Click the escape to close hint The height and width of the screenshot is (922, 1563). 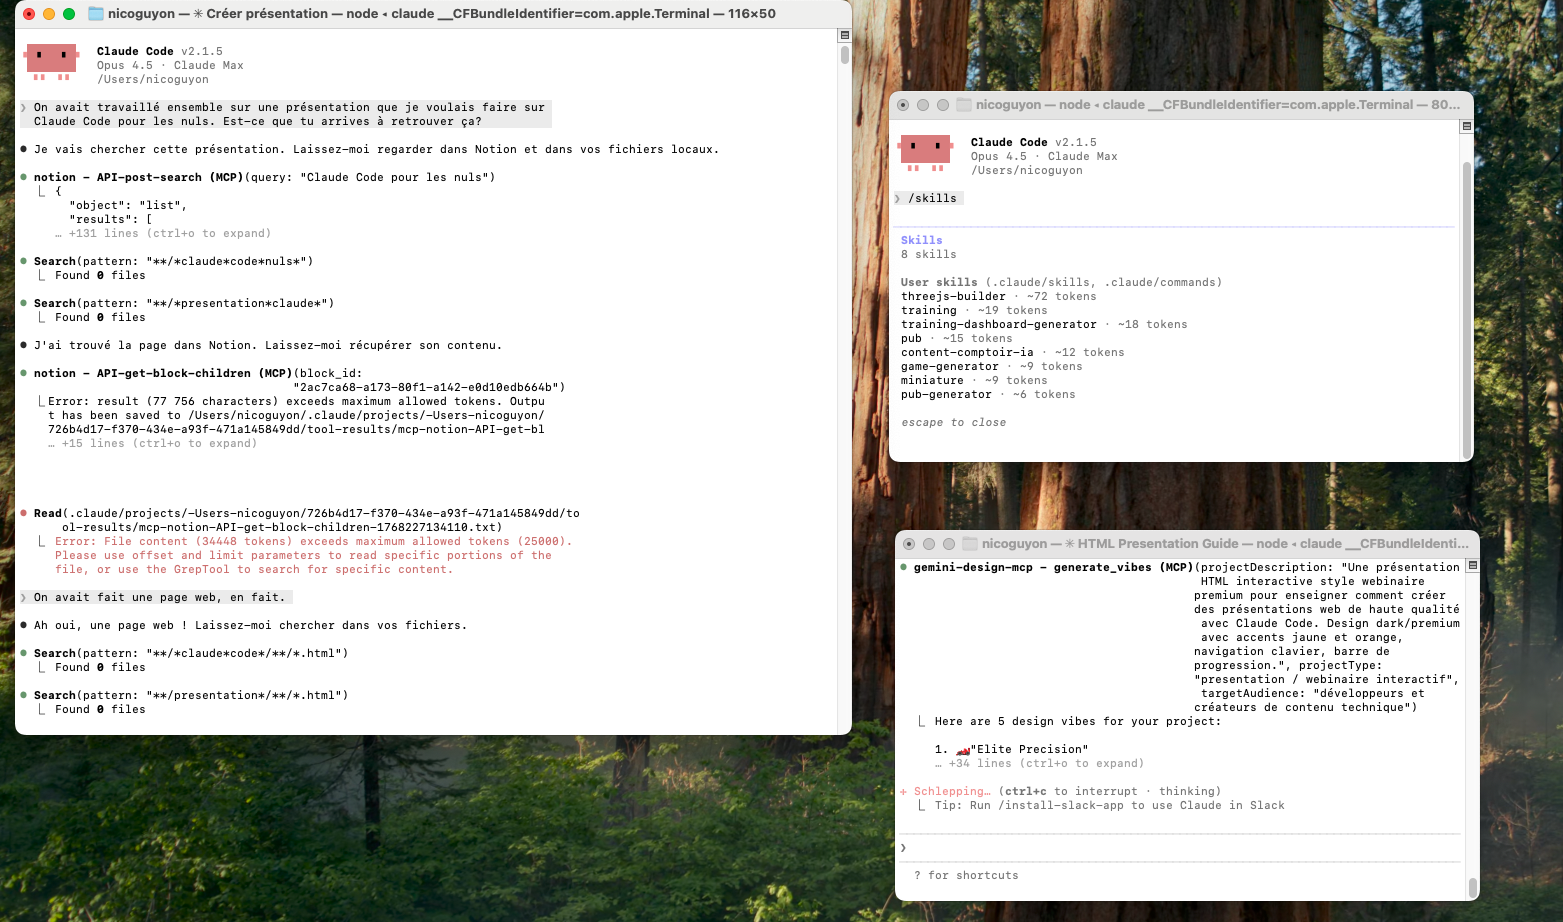tap(953, 422)
